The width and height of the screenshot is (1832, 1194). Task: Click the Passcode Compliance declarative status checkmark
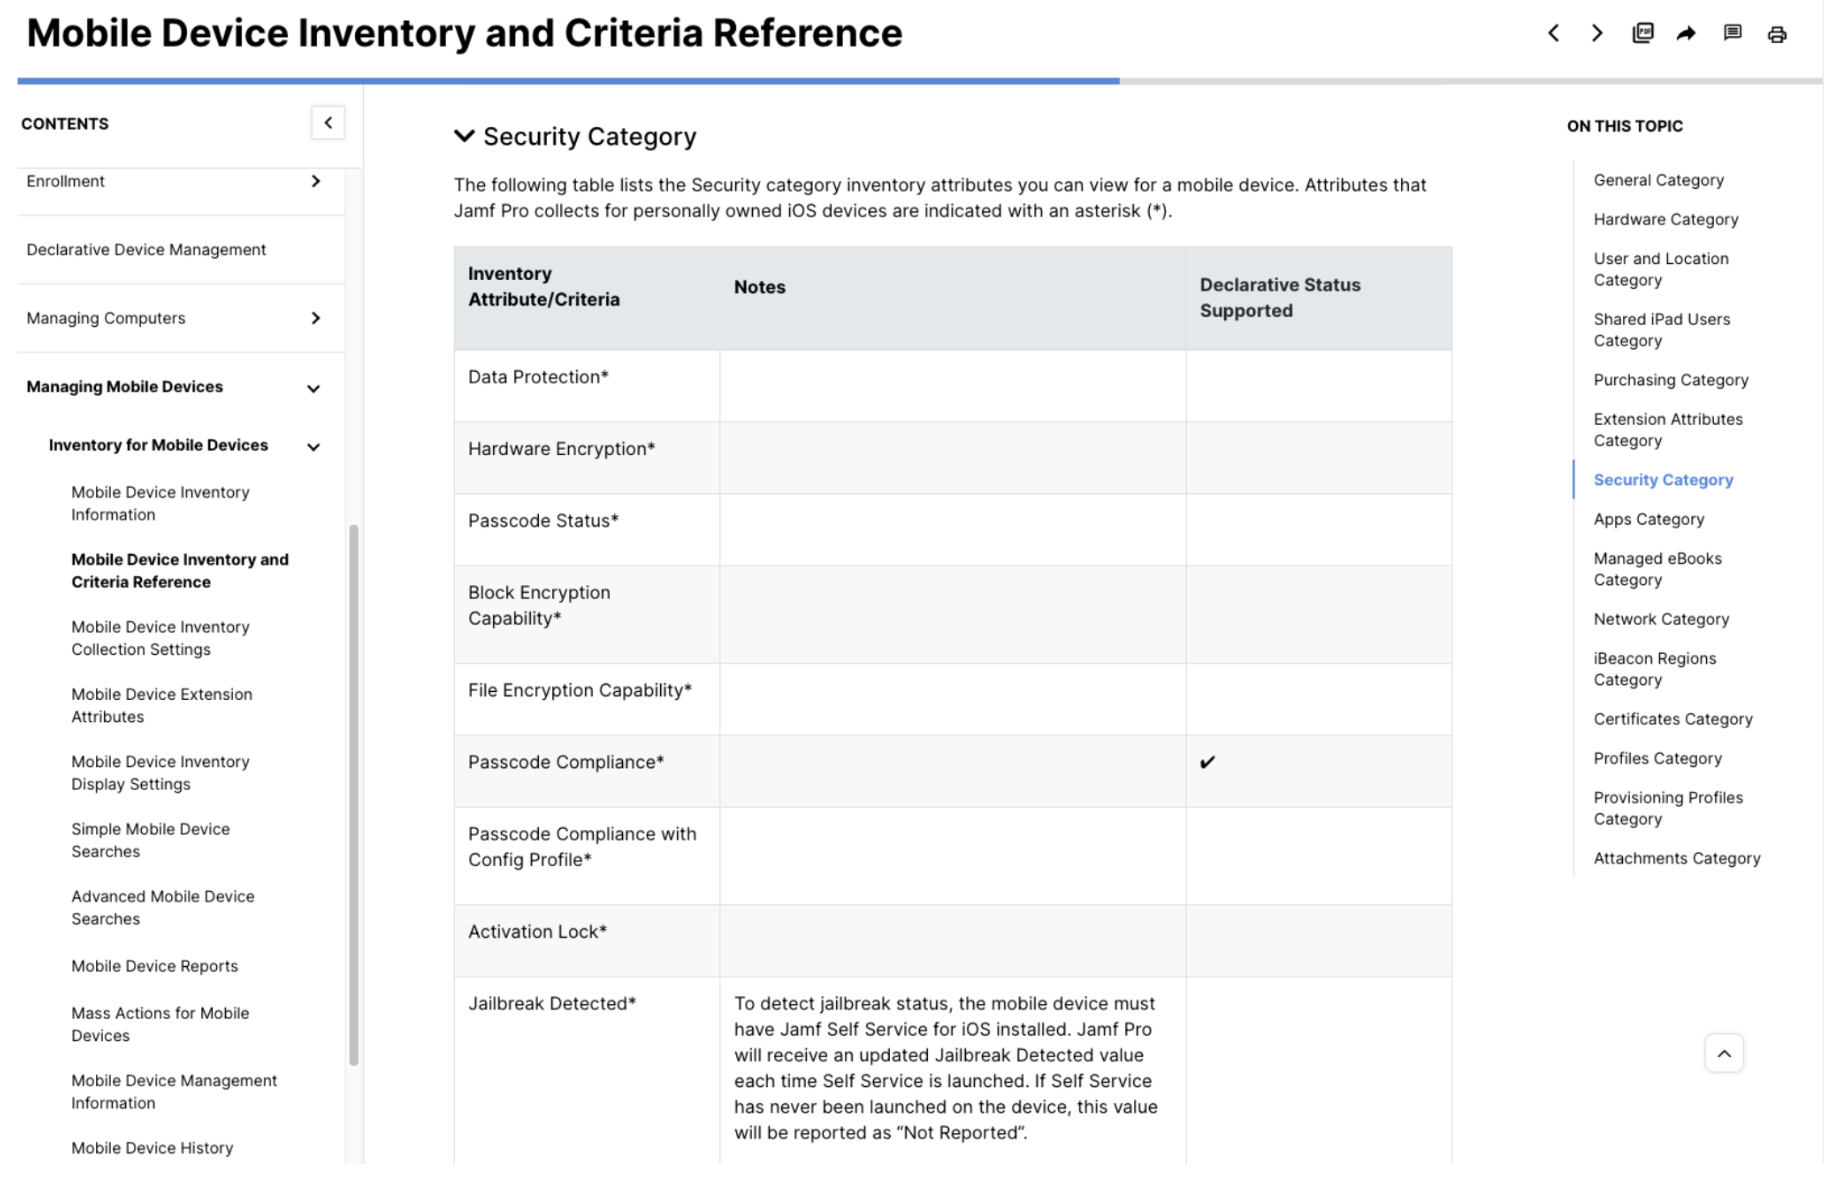pyautogui.click(x=1207, y=761)
